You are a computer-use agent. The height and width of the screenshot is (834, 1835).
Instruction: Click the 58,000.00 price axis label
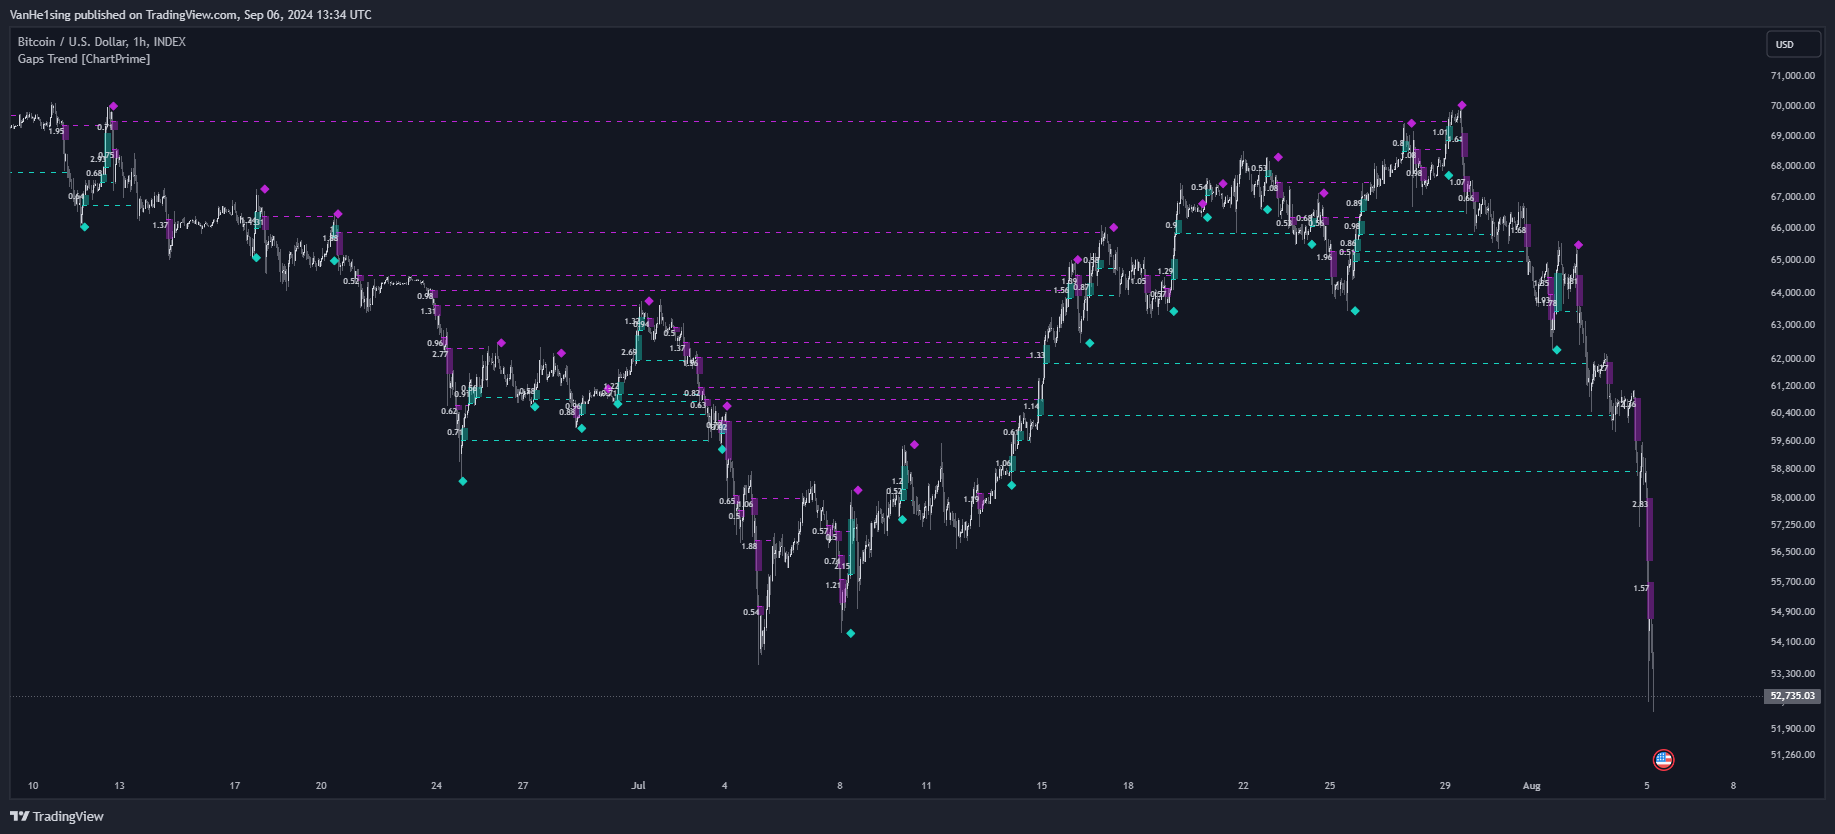click(1792, 498)
